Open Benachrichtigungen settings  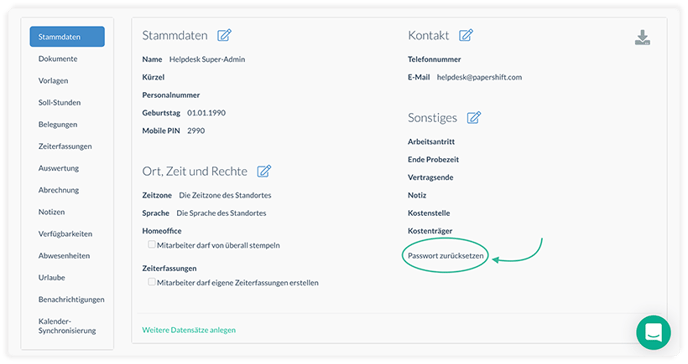71,300
